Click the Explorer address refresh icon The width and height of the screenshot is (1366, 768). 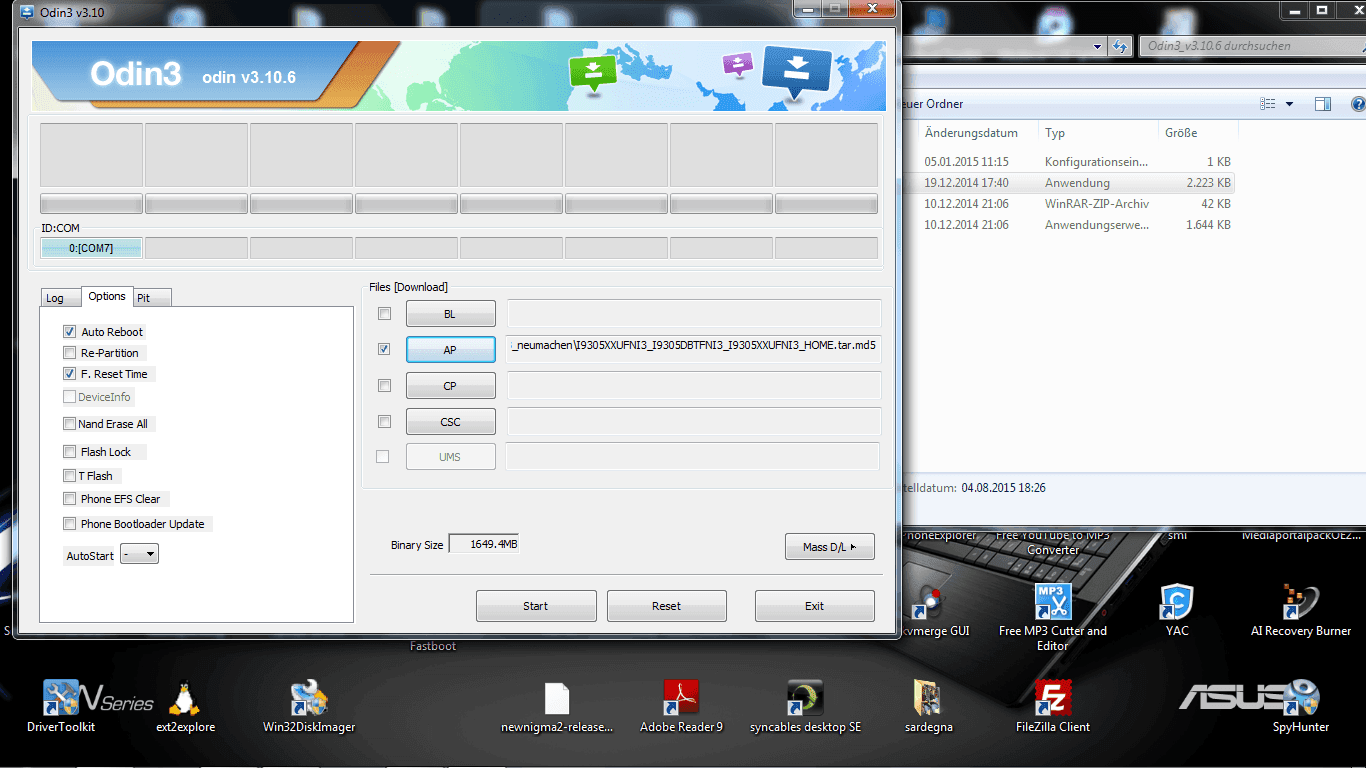coord(1120,46)
